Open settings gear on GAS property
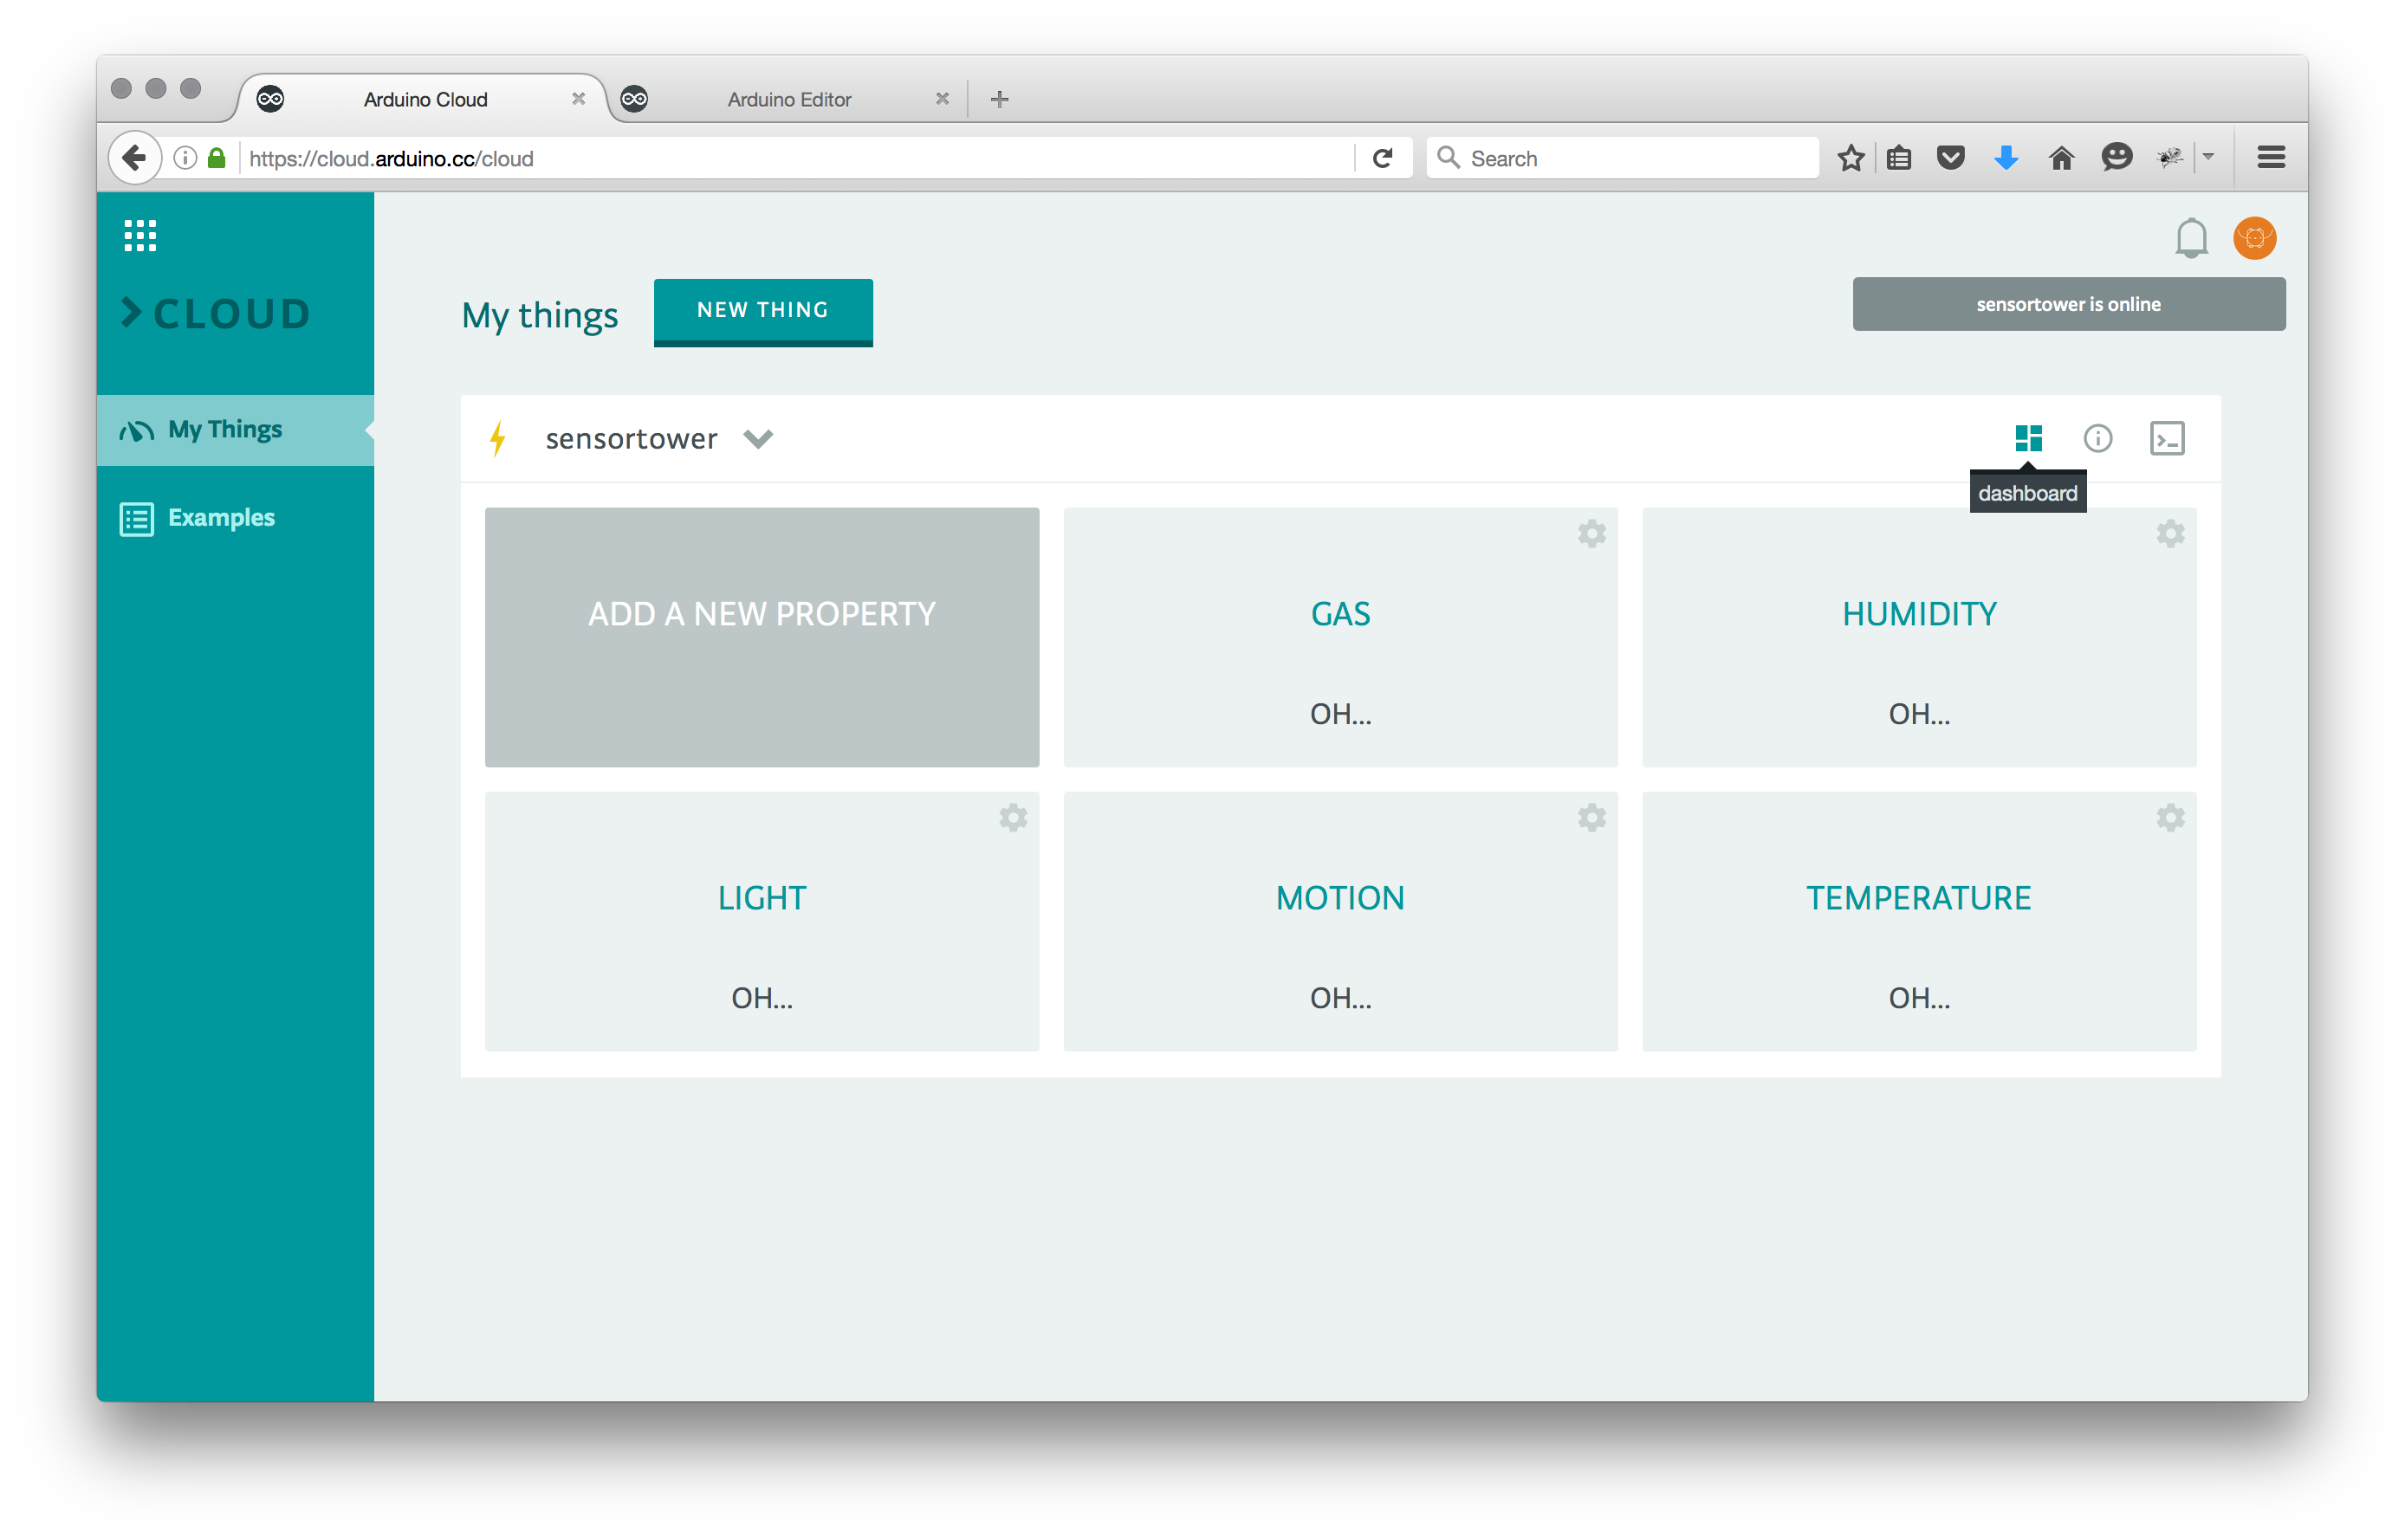This screenshot has width=2405, height=1540. click(x=1591, y=533)
